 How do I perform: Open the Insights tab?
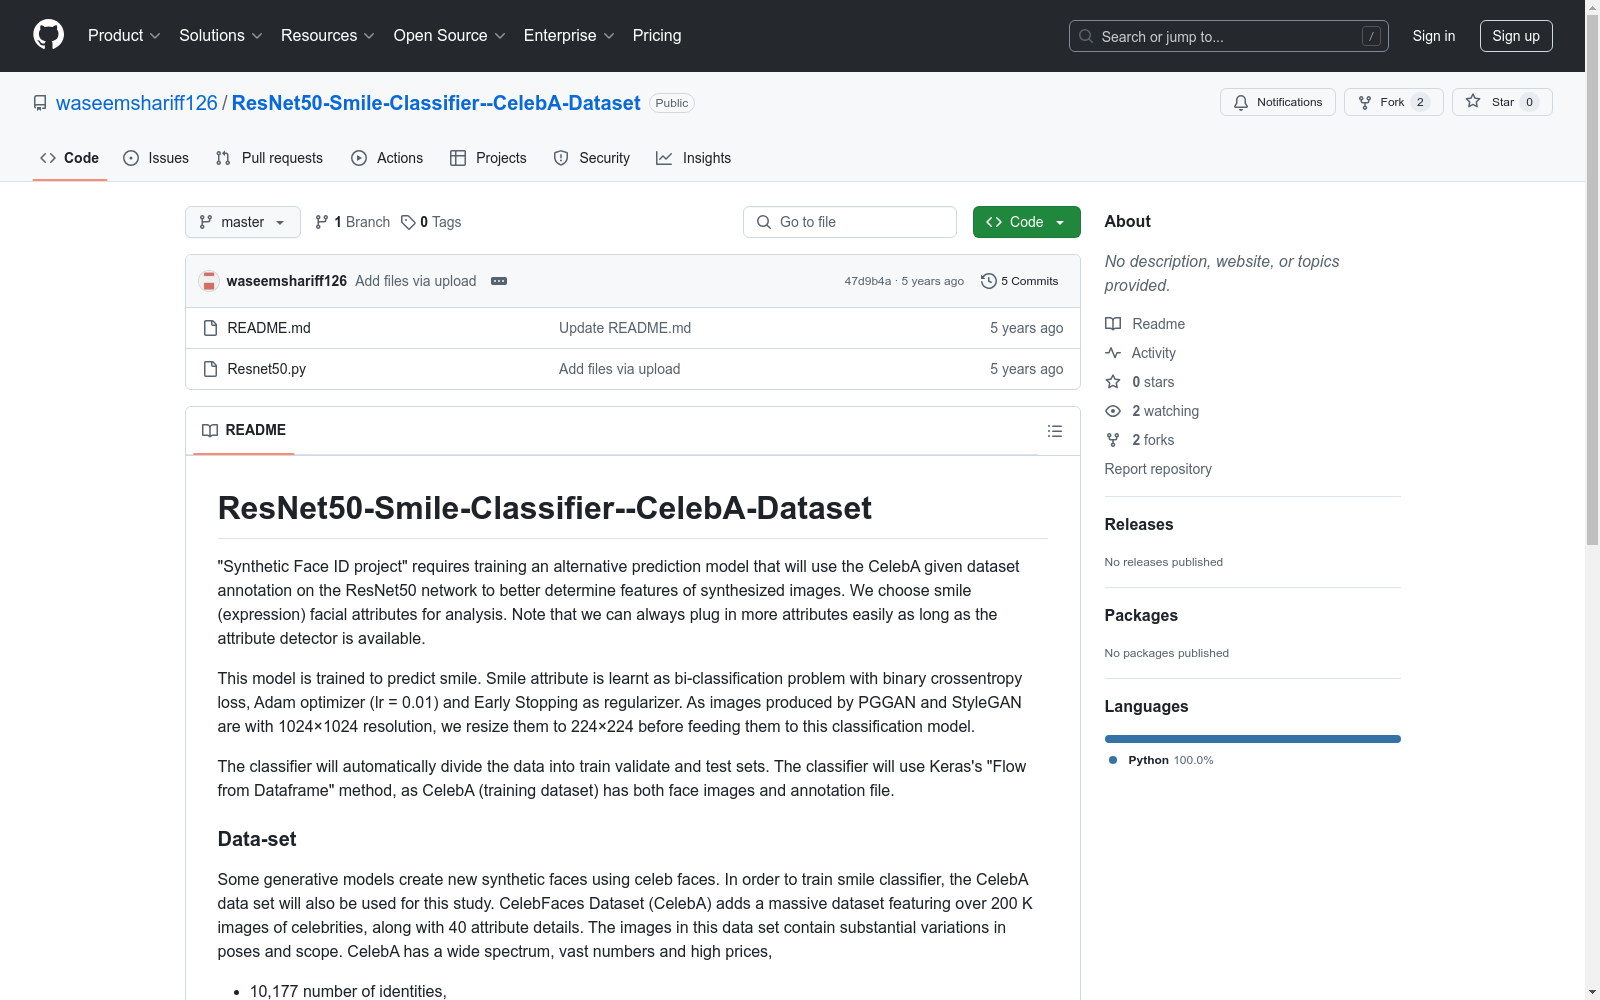click(694, 158)
